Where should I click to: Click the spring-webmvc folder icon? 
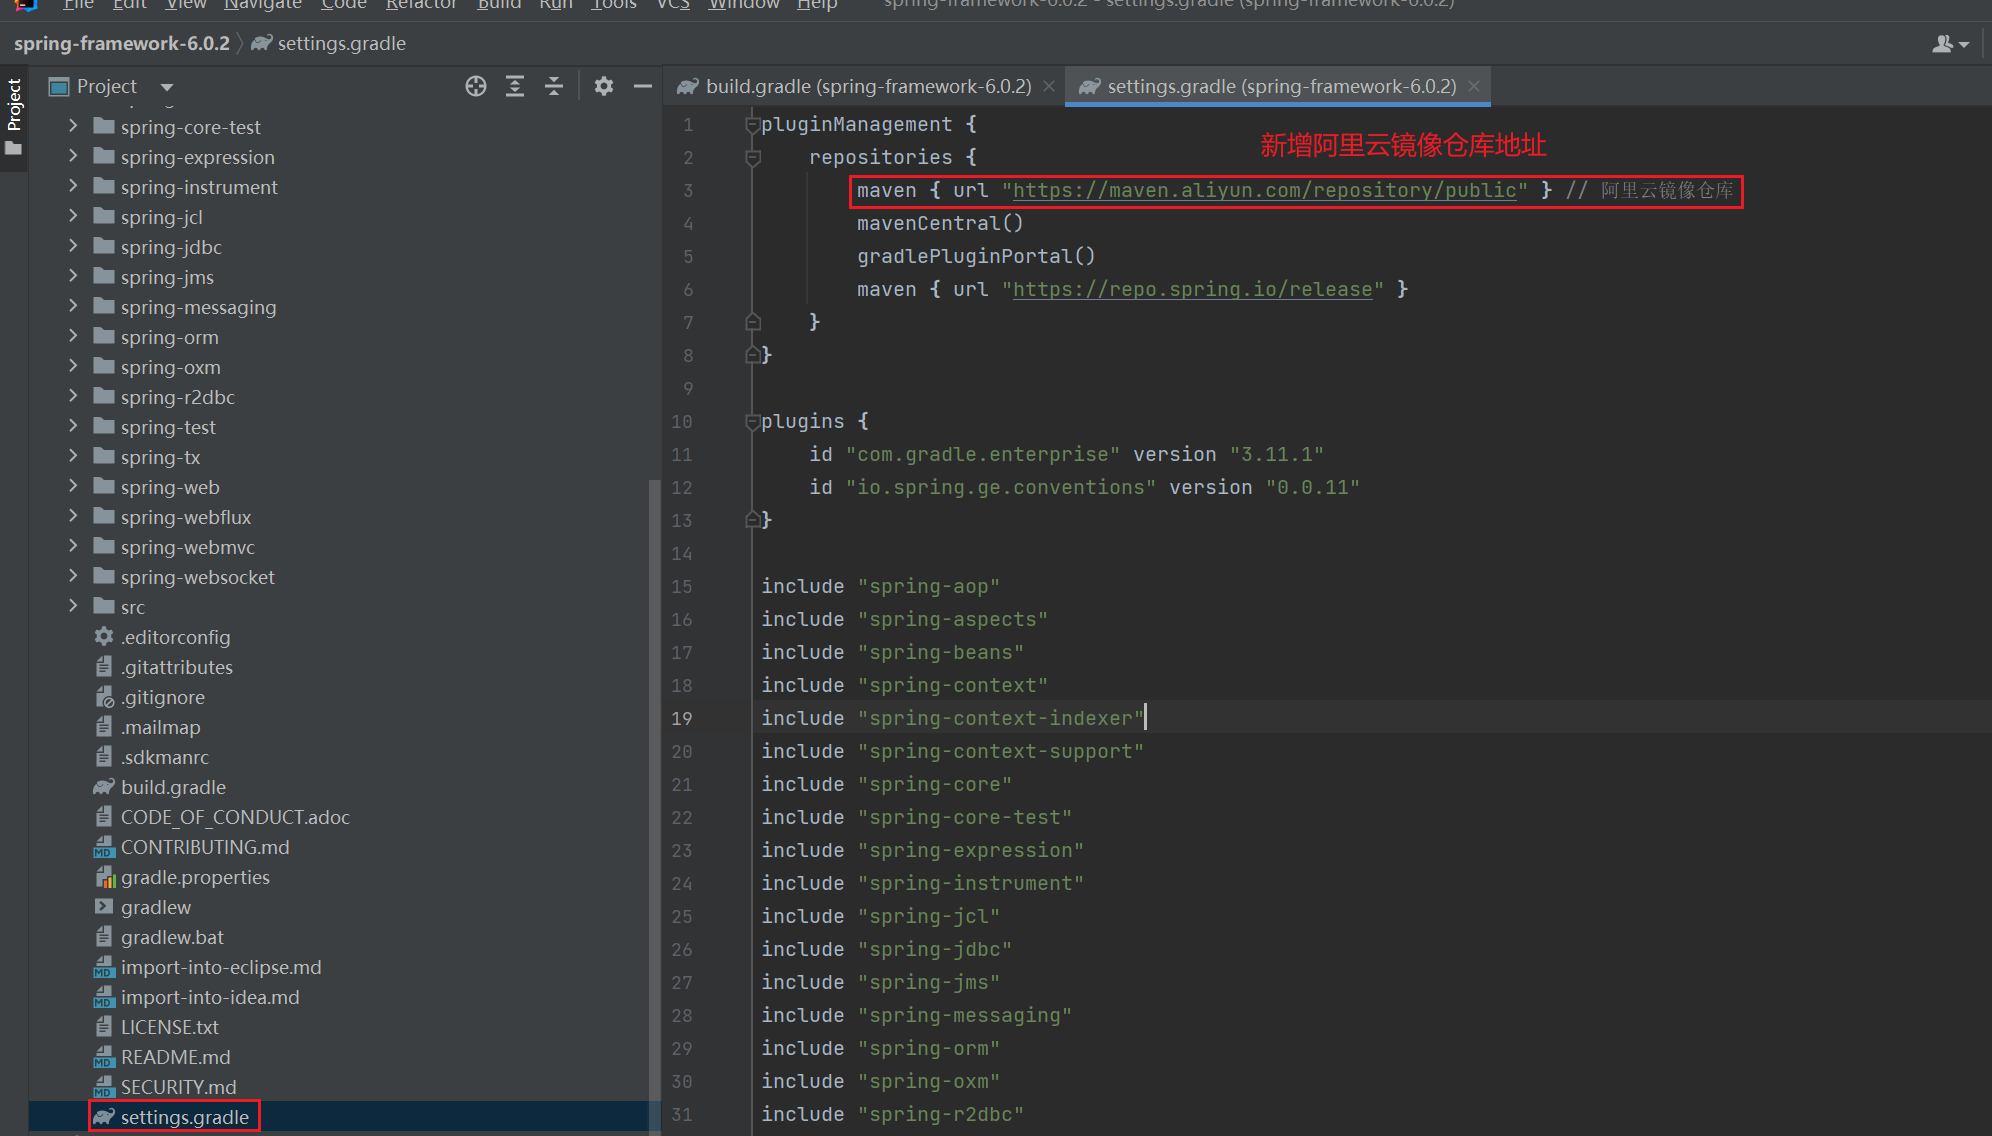click(104, 547)
